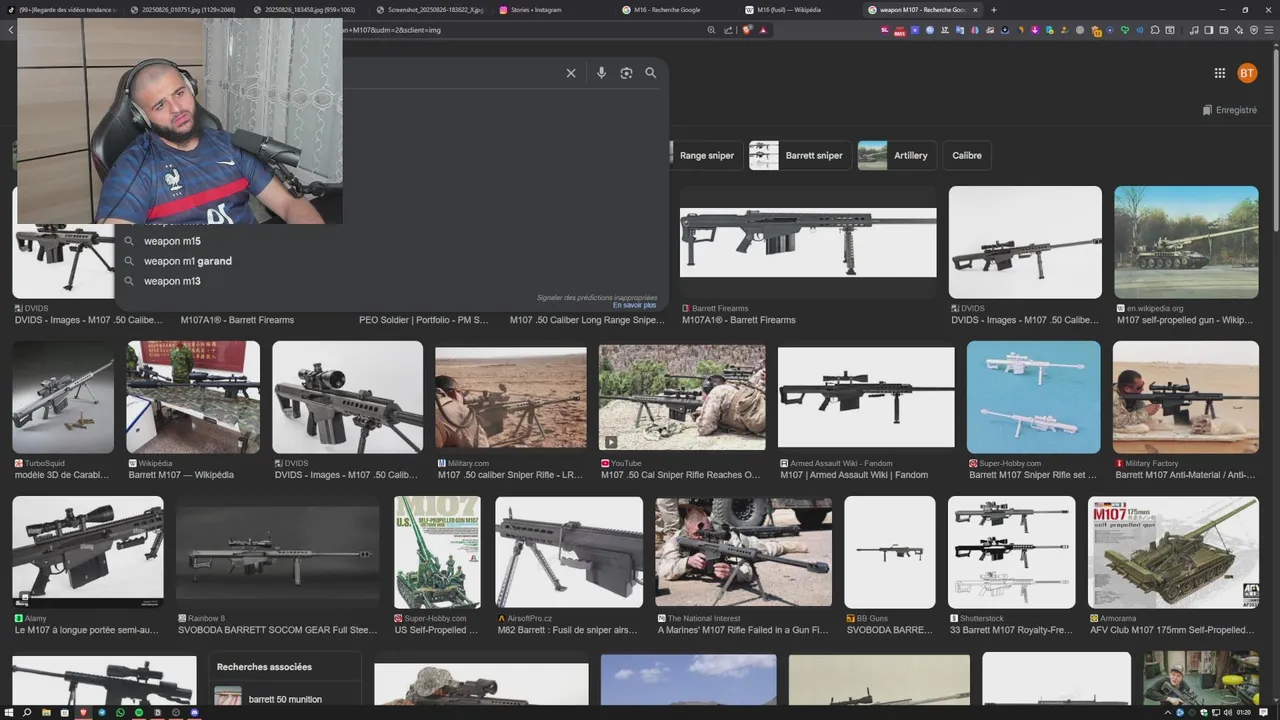Open the Armorama AFV Club M107 image
Image resolution: width=1280 pixels, height=720 pixels.
1173,552
